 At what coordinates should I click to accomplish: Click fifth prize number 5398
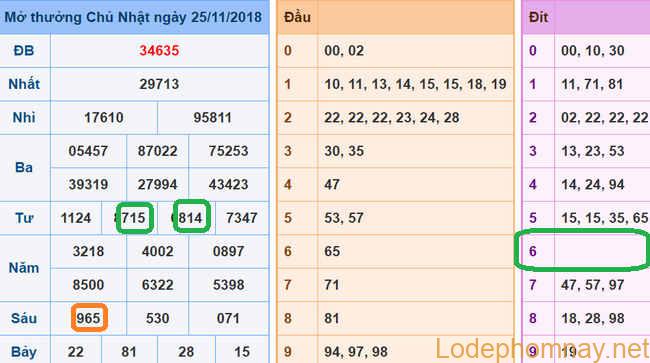[228, 285]
